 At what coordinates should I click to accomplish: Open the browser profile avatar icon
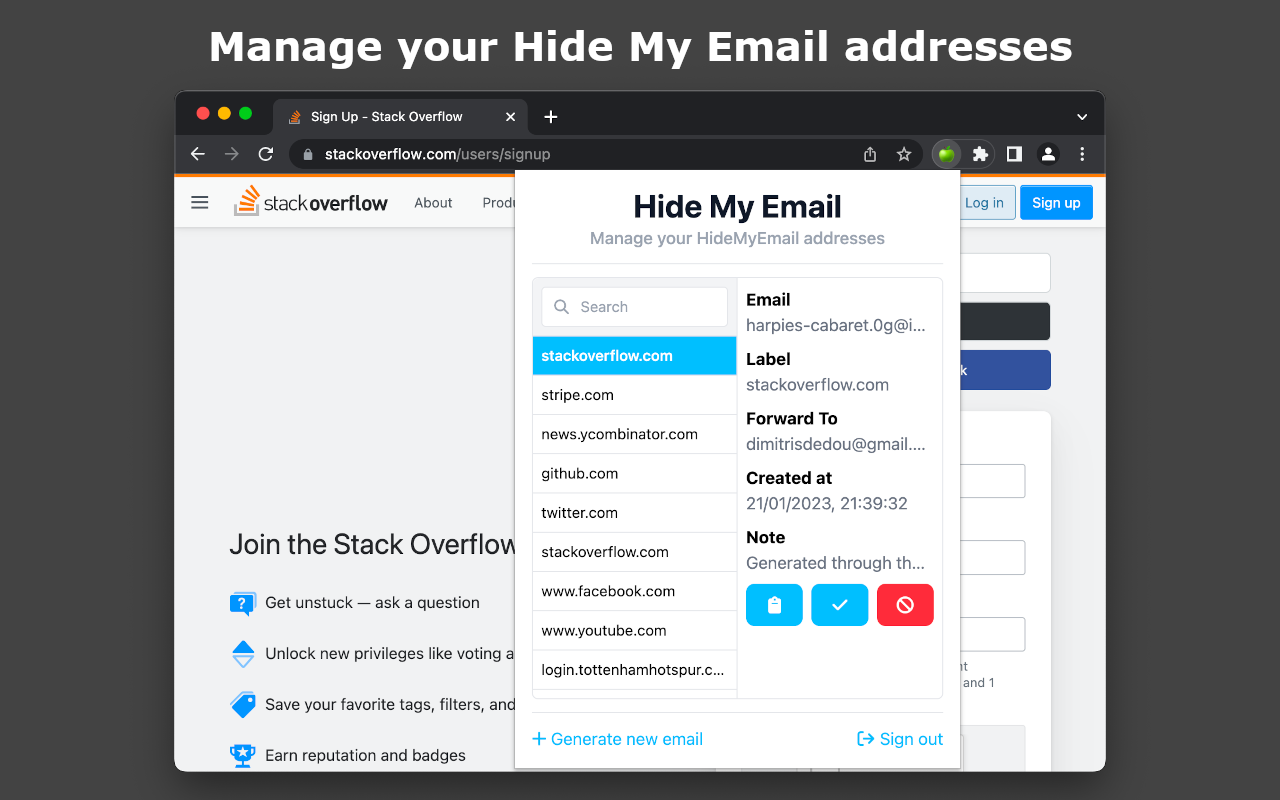tap(1048, 154)
